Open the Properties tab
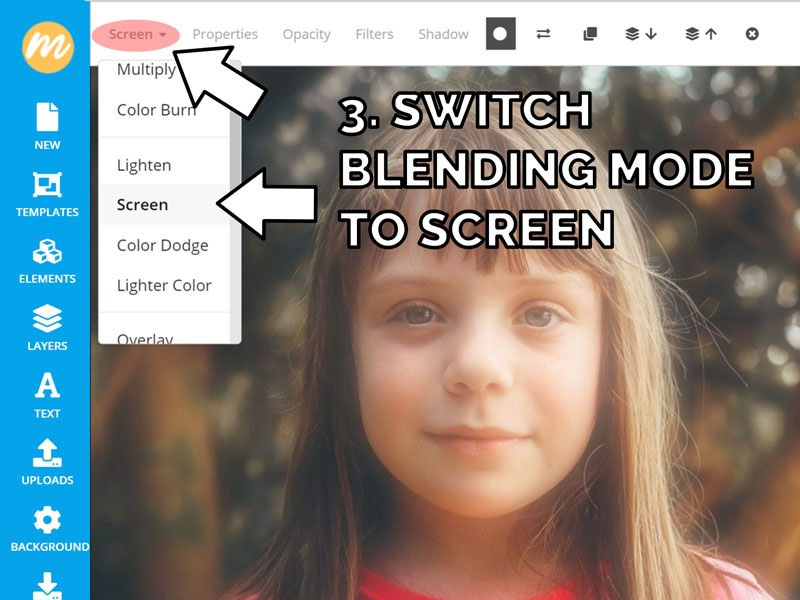 pyautogui.click(x=225, y=35)
